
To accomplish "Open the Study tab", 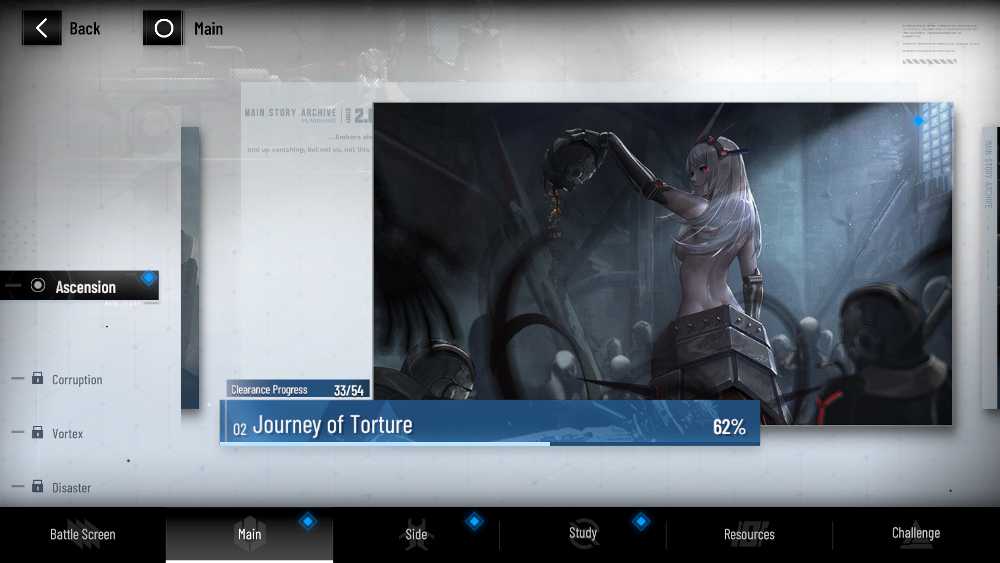I will pyautogui.click(x=583, y=534).
